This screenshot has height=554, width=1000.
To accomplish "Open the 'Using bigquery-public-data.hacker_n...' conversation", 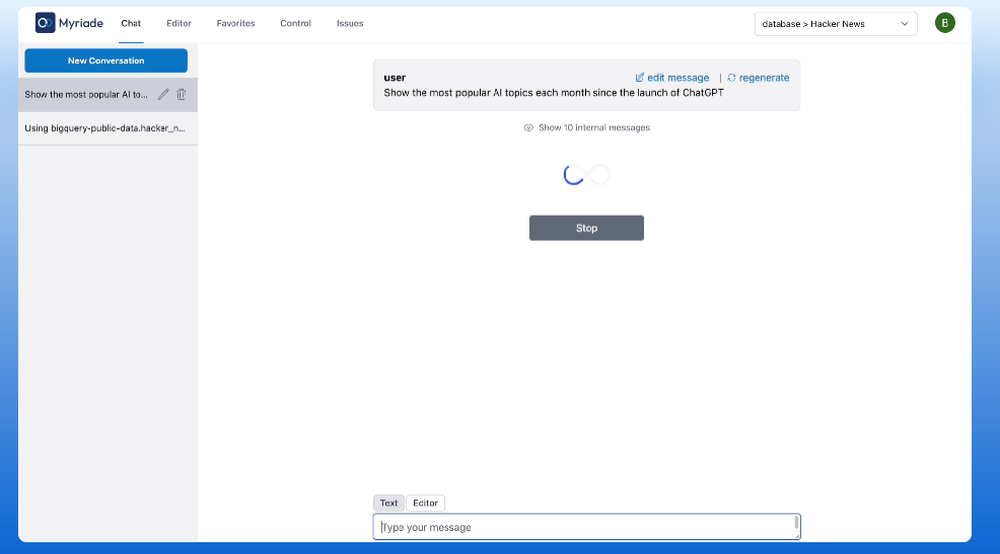I will click(108, 128).
